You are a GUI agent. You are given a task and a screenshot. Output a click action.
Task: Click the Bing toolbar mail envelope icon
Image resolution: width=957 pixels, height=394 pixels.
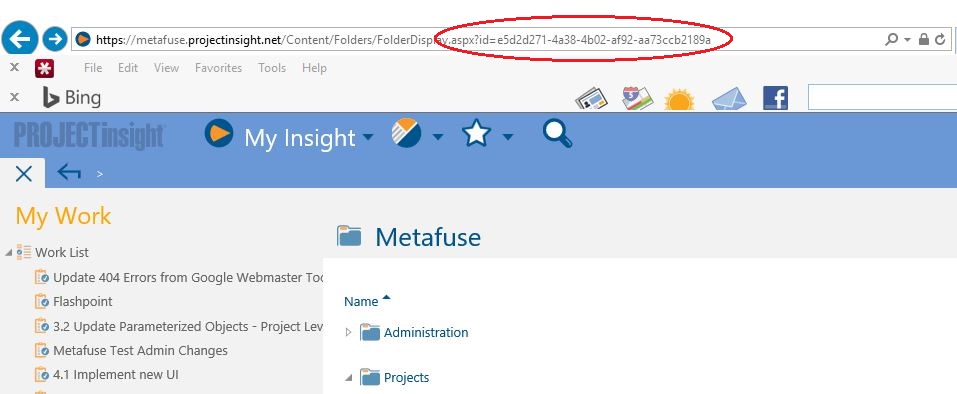click(x=729, y=99)
